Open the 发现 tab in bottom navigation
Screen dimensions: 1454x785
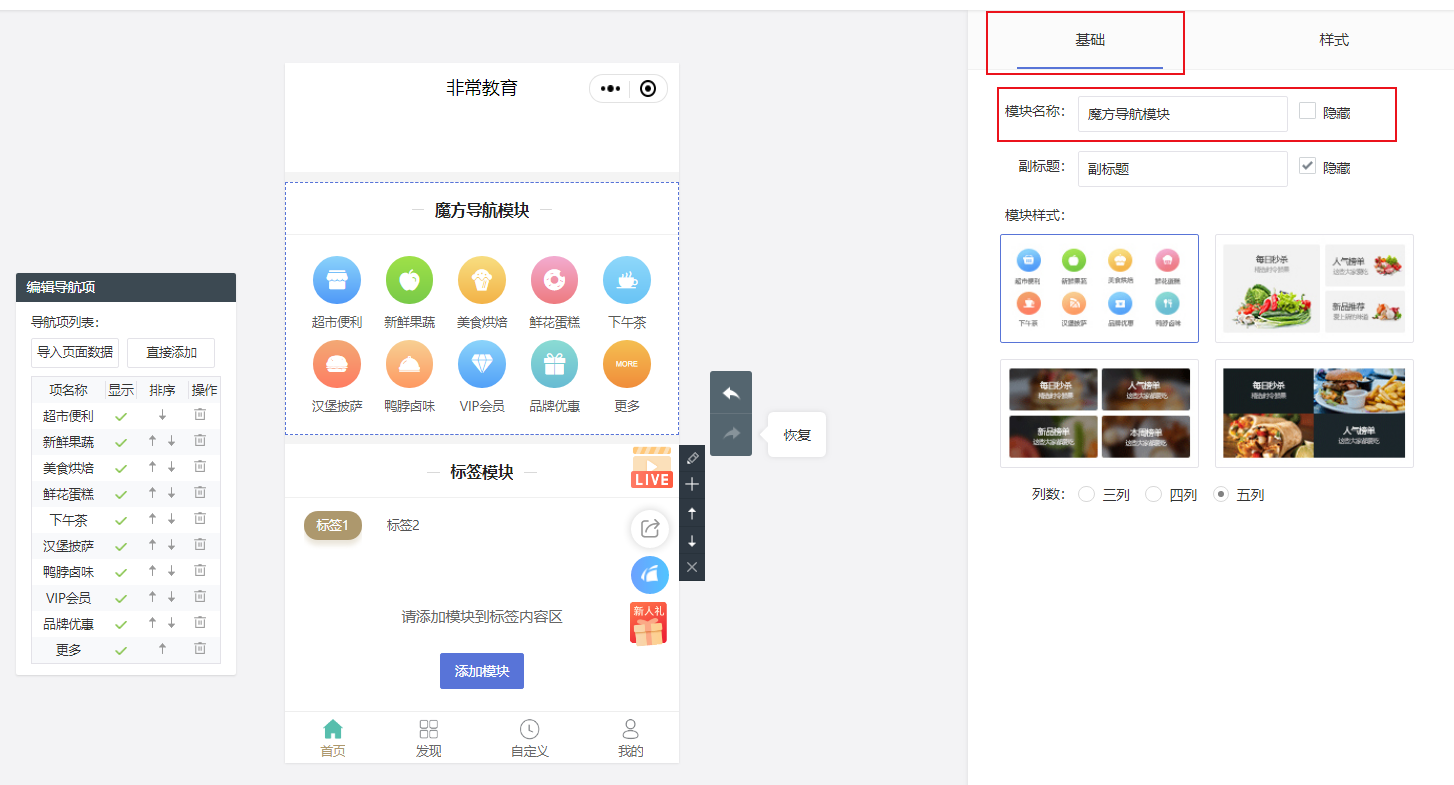(429, 737)
